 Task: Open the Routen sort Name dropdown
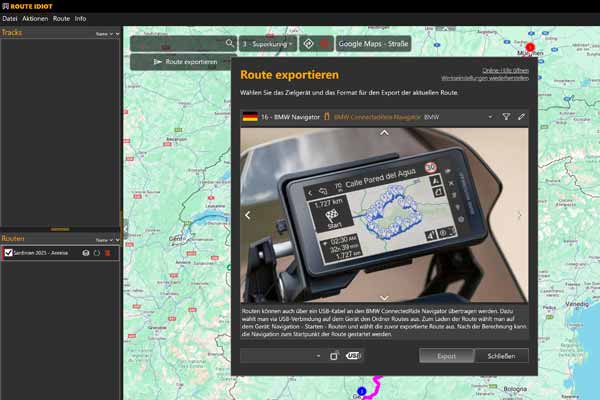tap(104, 240)
